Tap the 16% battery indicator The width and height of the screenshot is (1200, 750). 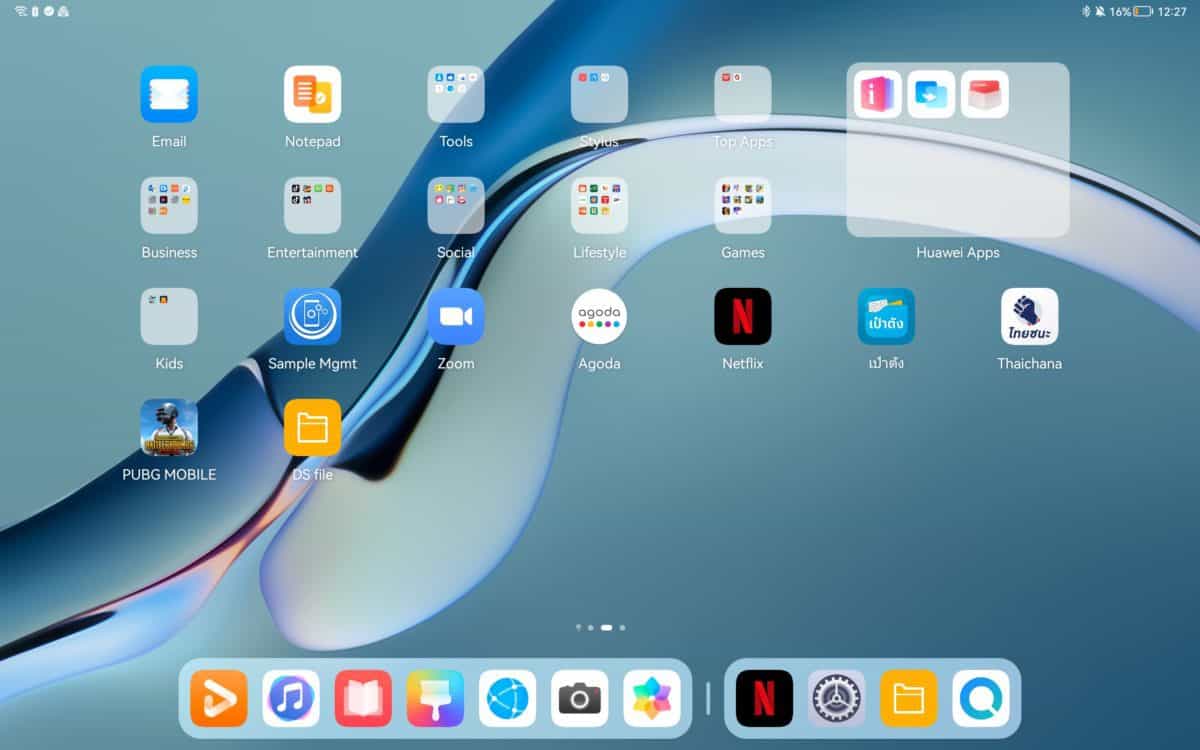coord(1131,12)
